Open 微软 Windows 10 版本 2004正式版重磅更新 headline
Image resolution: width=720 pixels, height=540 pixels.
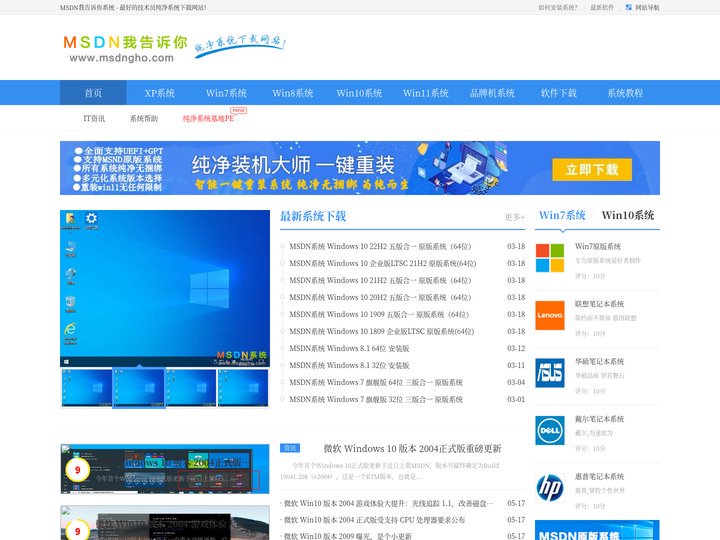412,449
